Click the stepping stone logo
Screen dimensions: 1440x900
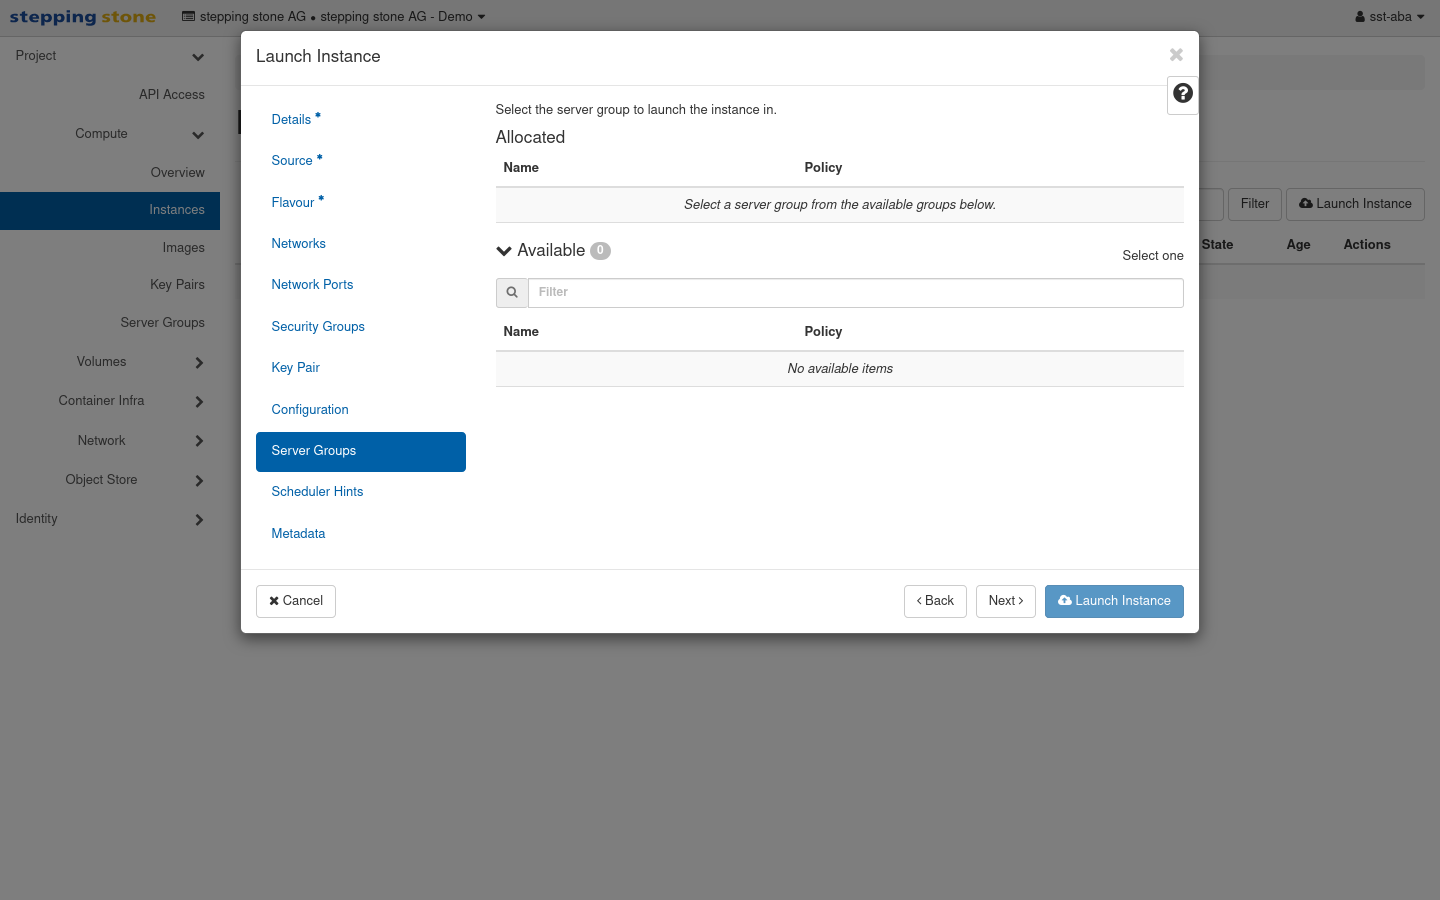pyautogui.click(x=83, y=17)
